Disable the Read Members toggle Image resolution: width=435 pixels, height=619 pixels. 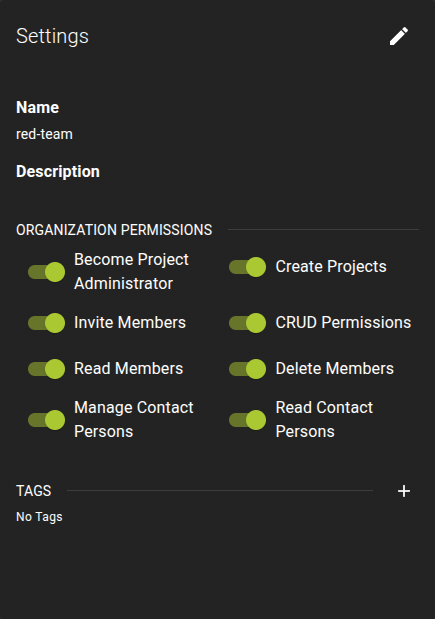click(x=47, y=369)
